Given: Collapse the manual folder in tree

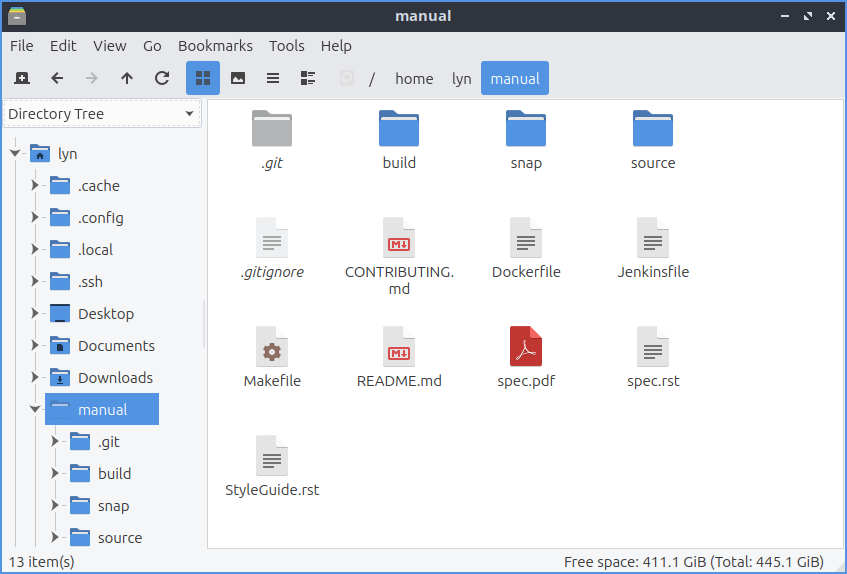Looking at the screenshot, I should (36, 410).
